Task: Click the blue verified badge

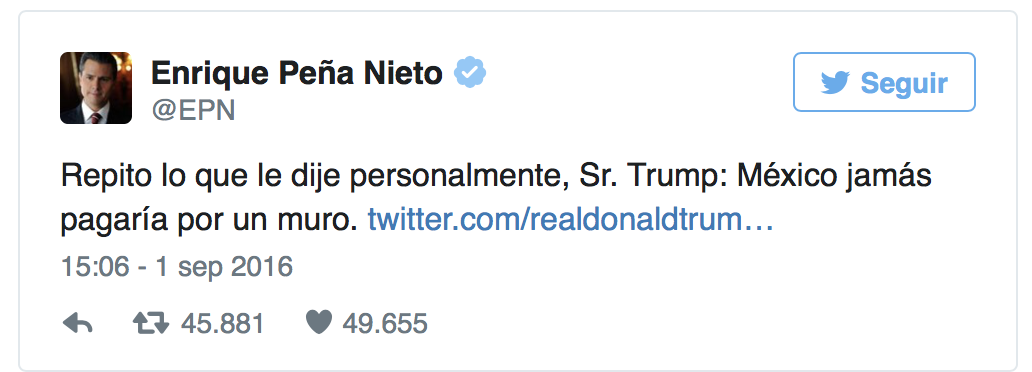Action: [x=470, y=72]
